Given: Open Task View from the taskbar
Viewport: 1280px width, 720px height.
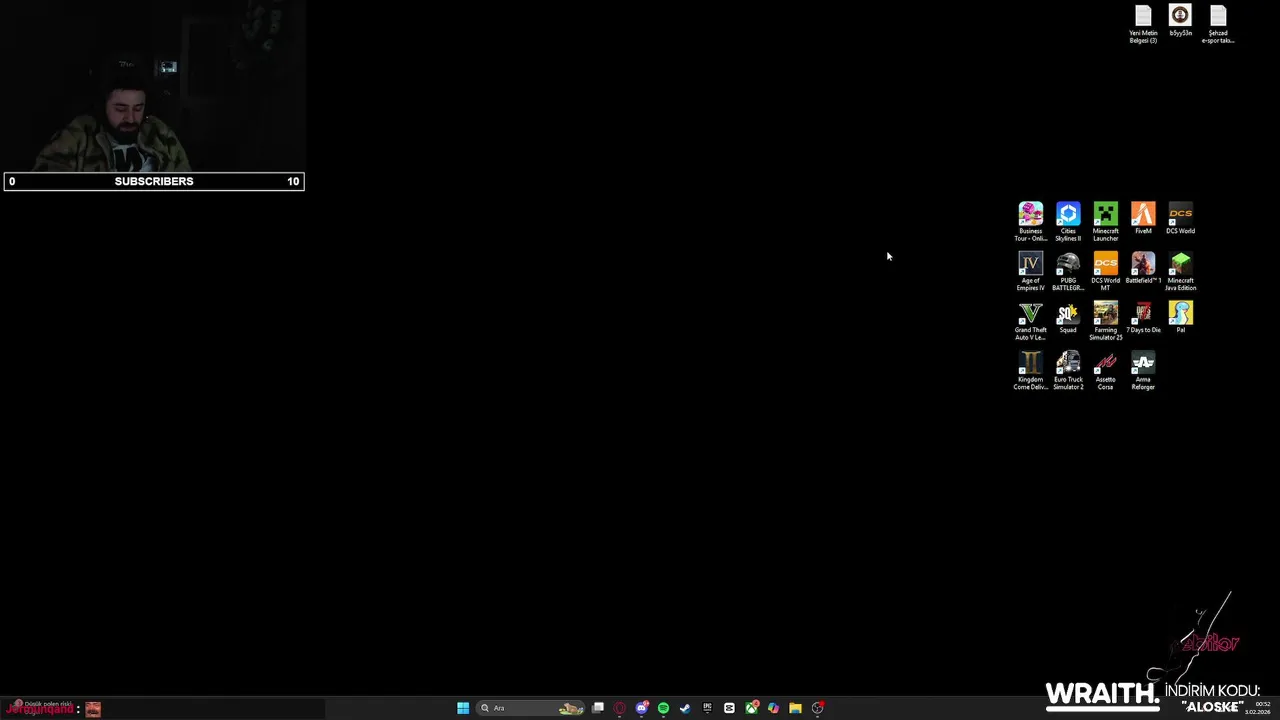Looking at the screenshot, I should [598, 708].
